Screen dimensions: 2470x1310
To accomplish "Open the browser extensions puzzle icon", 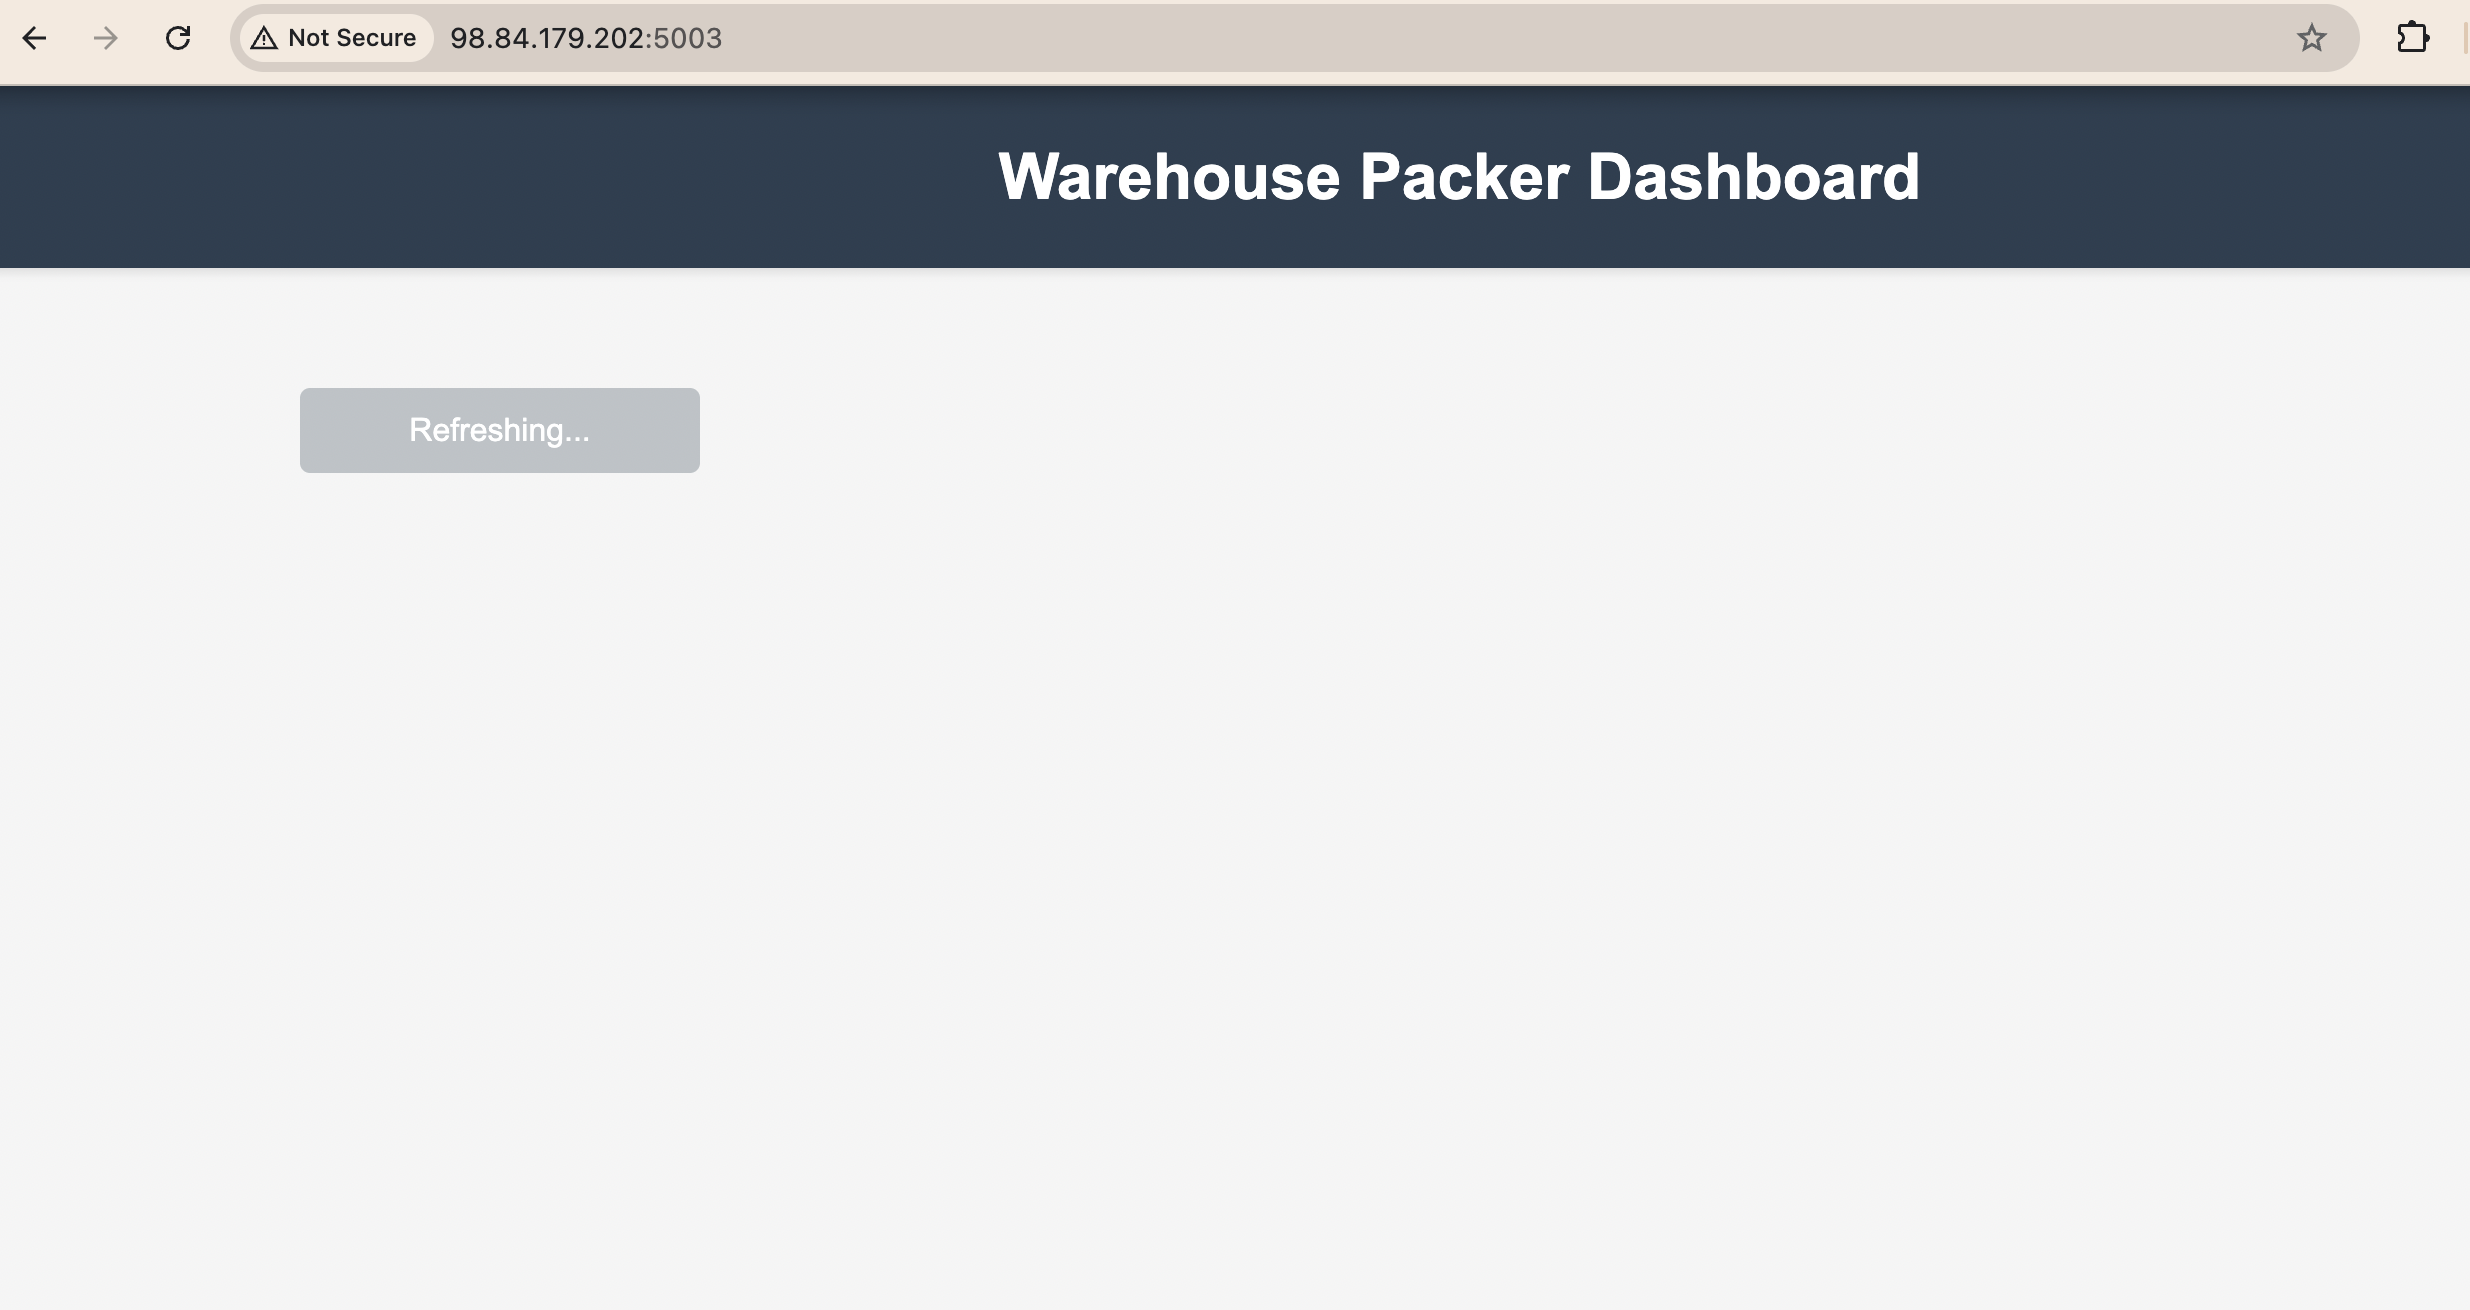I will (x=2413, y=38).
